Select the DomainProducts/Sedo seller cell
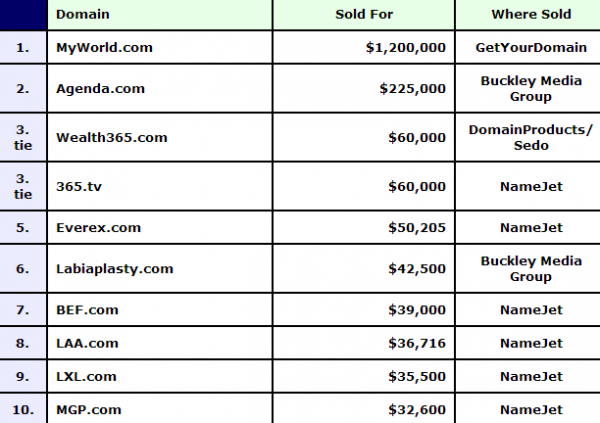 tap(531, 137)
